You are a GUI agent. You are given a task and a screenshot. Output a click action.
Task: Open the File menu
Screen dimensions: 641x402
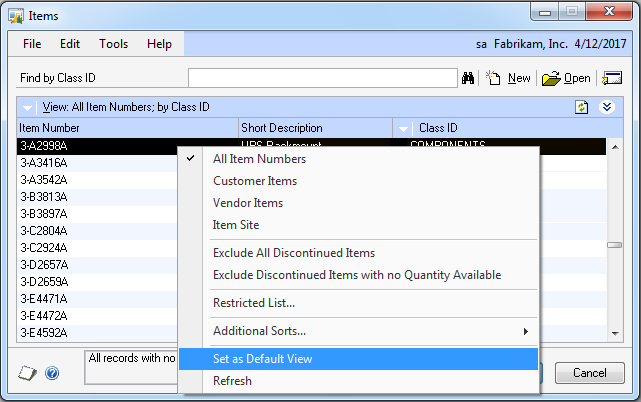click(32, 44)
